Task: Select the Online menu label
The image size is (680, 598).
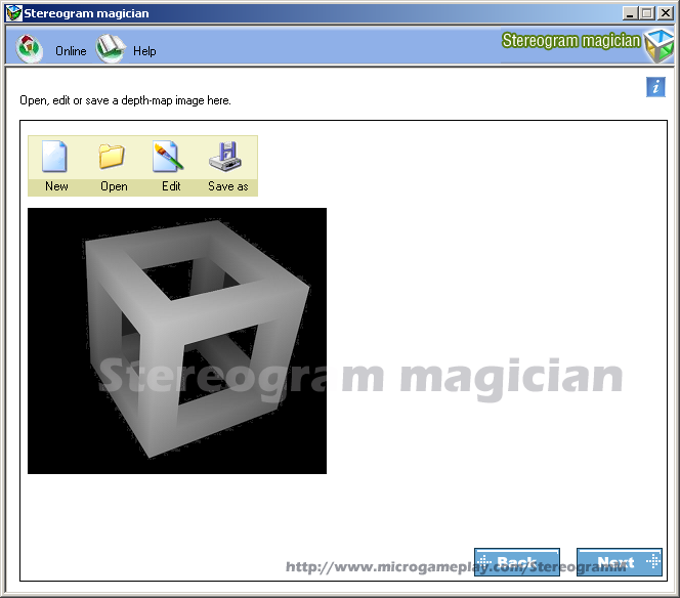Action: point(71,51)
